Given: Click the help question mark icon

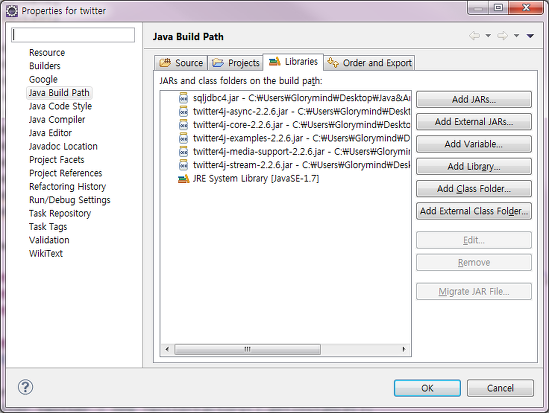Looking at the screenshot, I should tap(25, 387).
